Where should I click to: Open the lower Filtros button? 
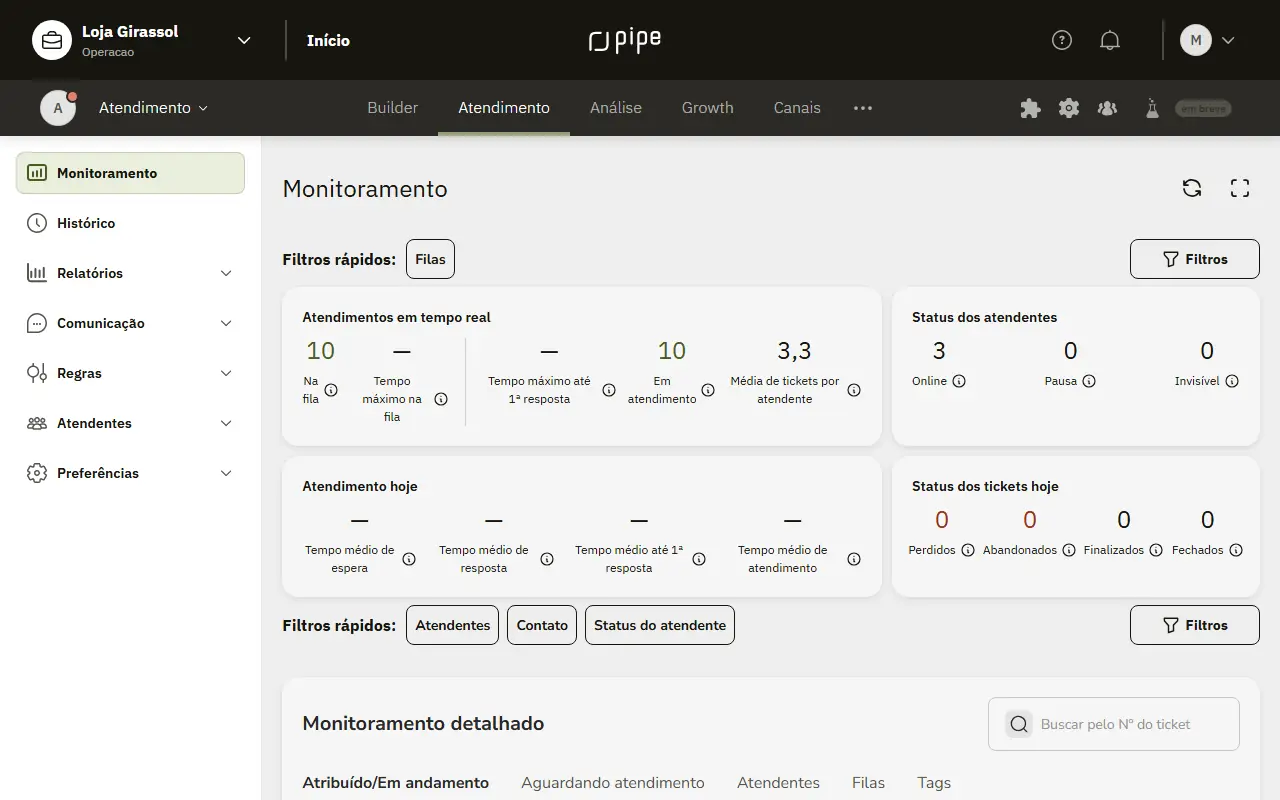pyautogui.click(x=1194, y=625)
